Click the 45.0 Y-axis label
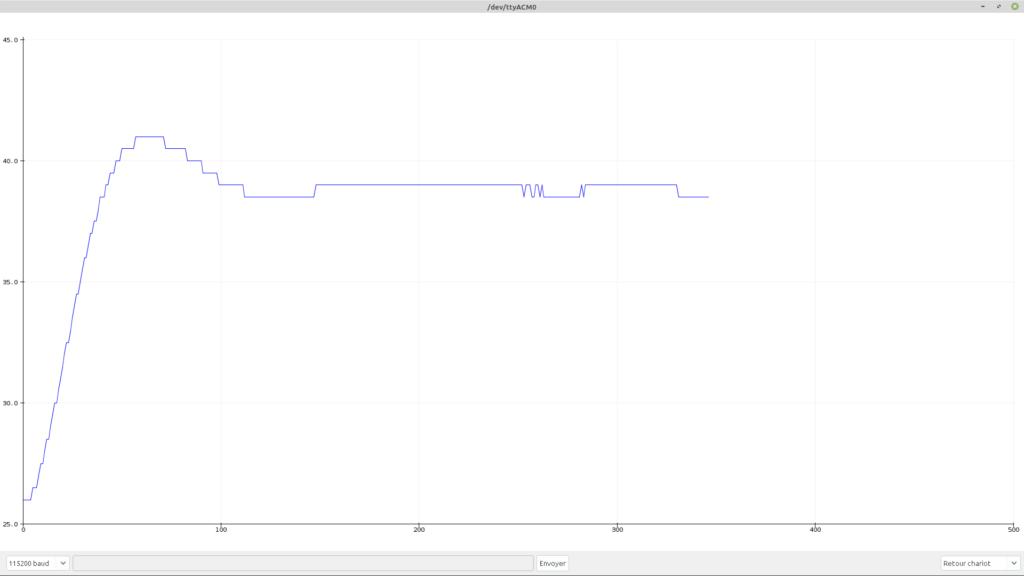 [10, 40]
